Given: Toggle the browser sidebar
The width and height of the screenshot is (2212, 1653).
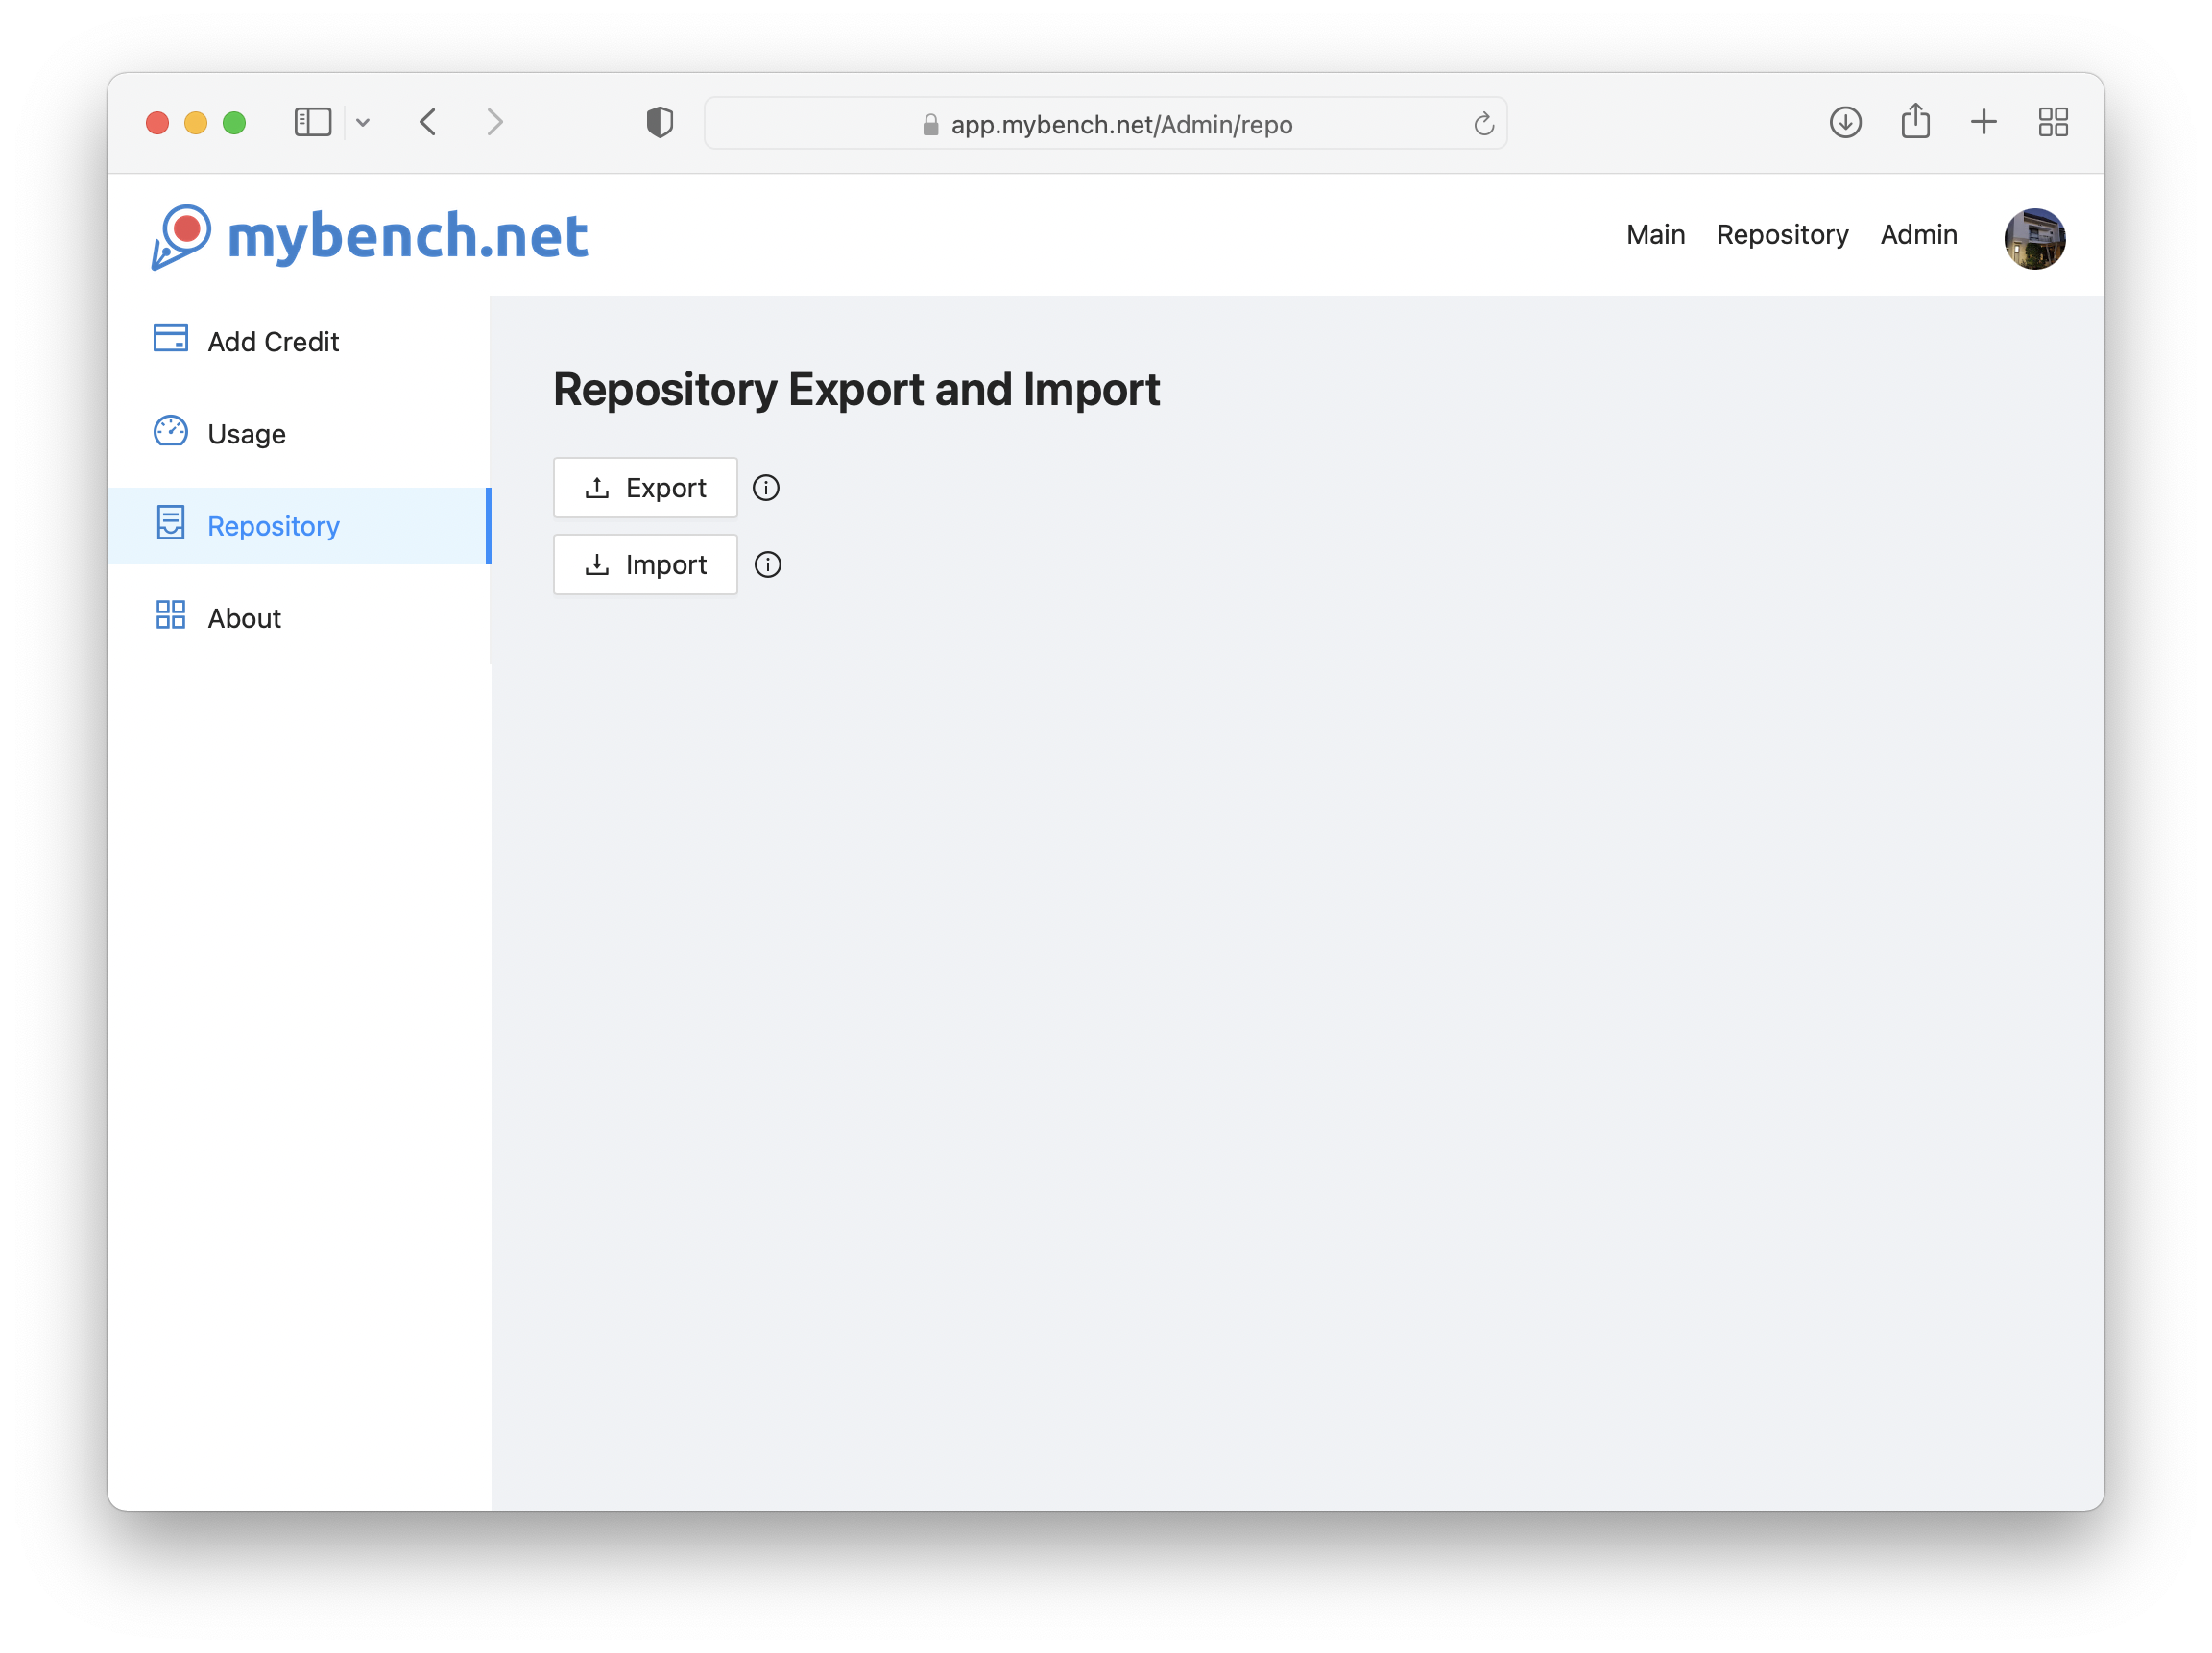Looking at the screenshot, I should 312,121.
